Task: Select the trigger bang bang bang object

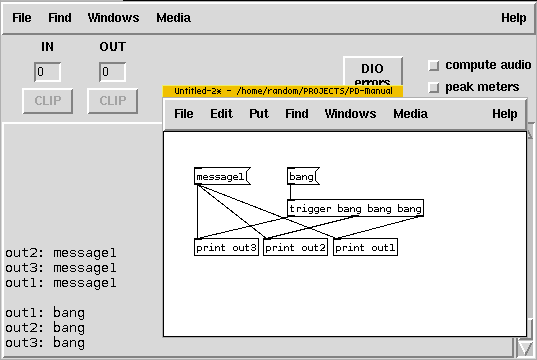Action: click(x=355, y=208)
